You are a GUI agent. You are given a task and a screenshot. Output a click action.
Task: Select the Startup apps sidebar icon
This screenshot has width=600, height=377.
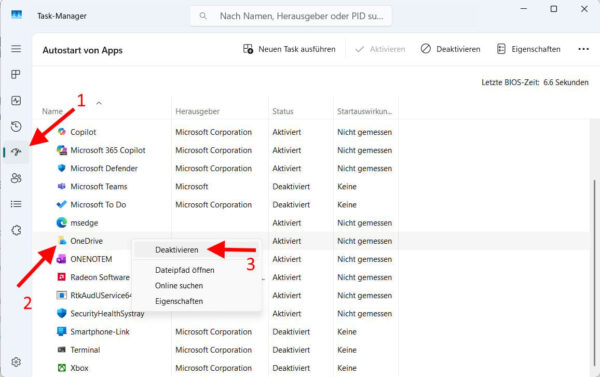coord(16,152)
